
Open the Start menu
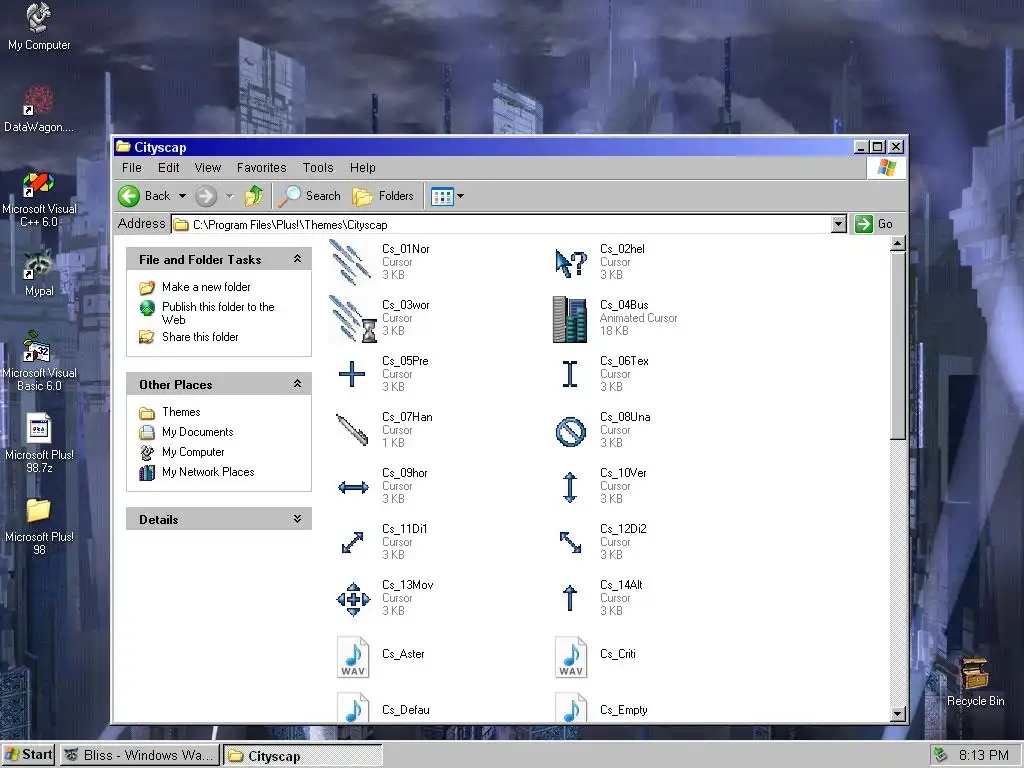pos(28,755)
